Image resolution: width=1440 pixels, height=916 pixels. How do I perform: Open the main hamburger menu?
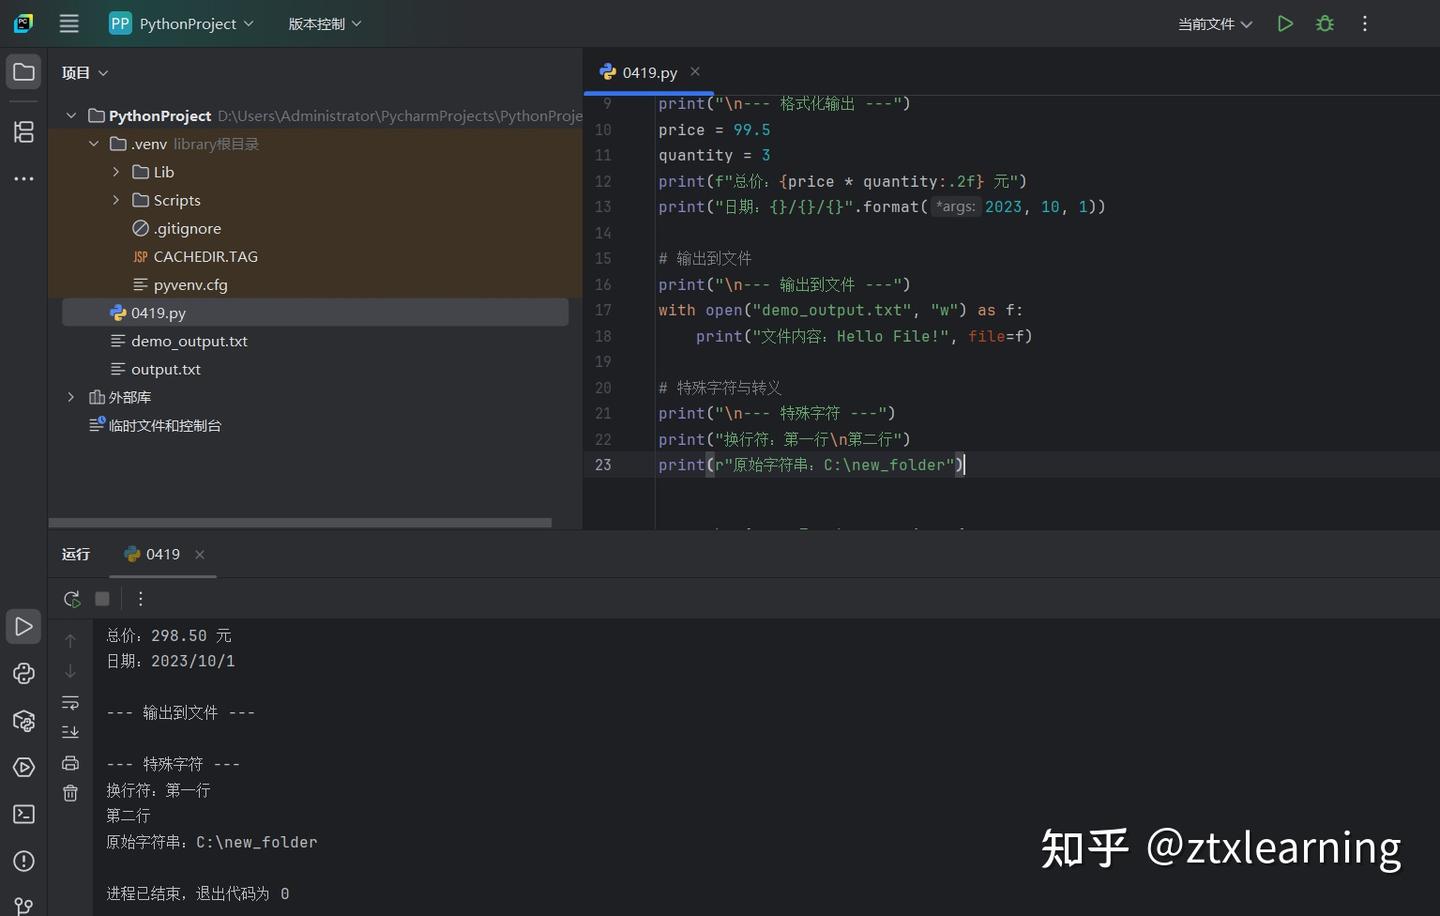click(x=69, y=23)
